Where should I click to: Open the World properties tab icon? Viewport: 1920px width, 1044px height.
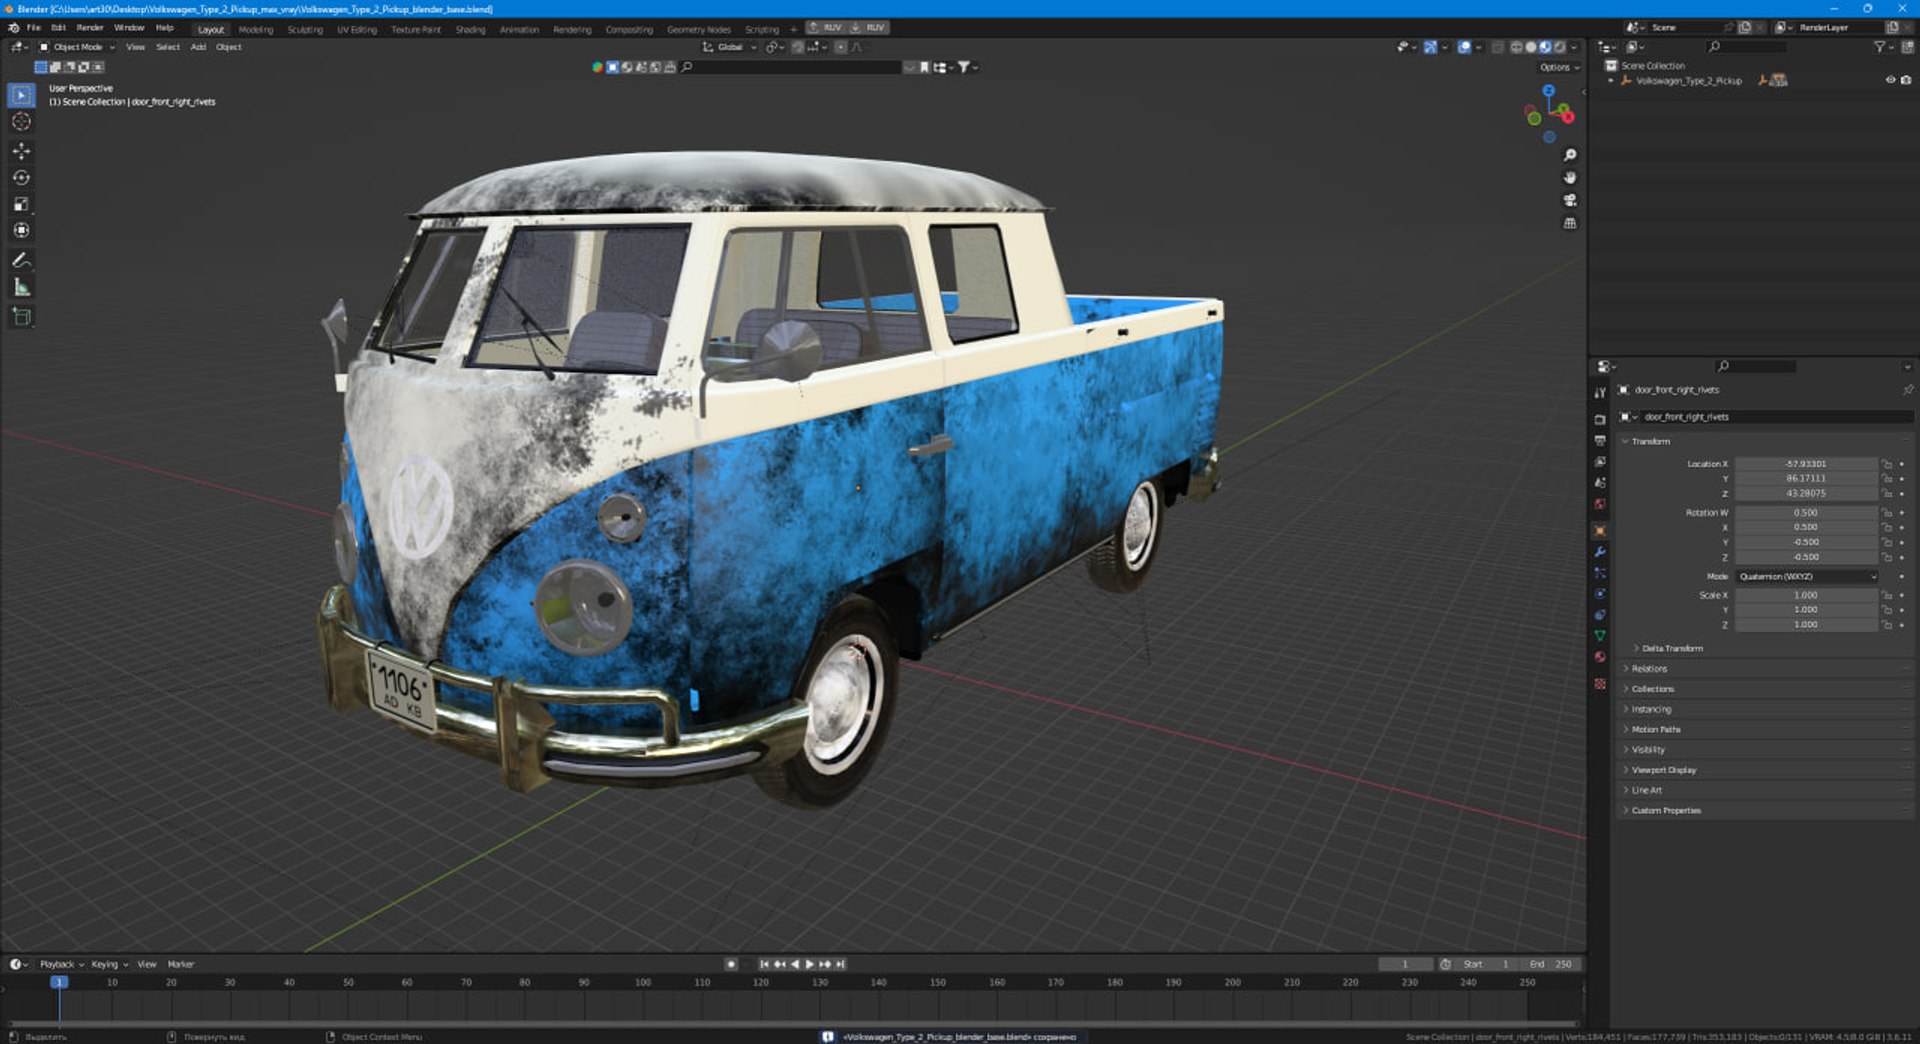(1600, 504)
